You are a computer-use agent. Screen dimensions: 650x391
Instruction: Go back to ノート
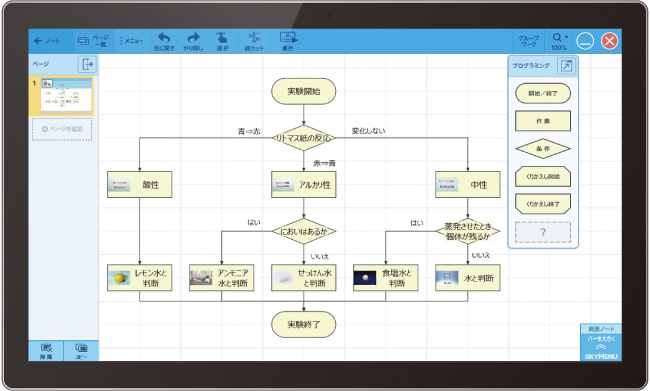[47, 41]
